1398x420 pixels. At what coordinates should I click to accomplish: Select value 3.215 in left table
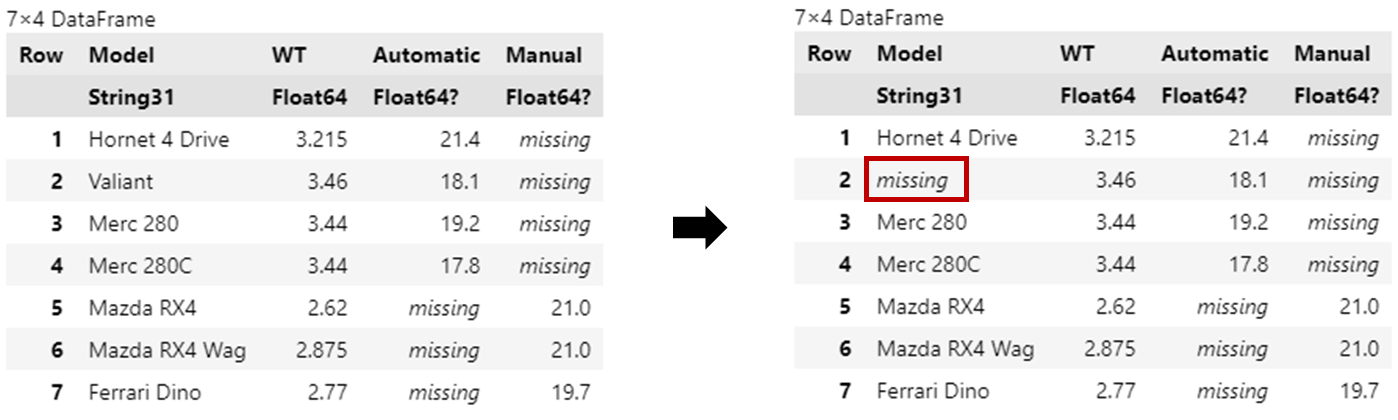pyautogui.click(x=322, y=140)
